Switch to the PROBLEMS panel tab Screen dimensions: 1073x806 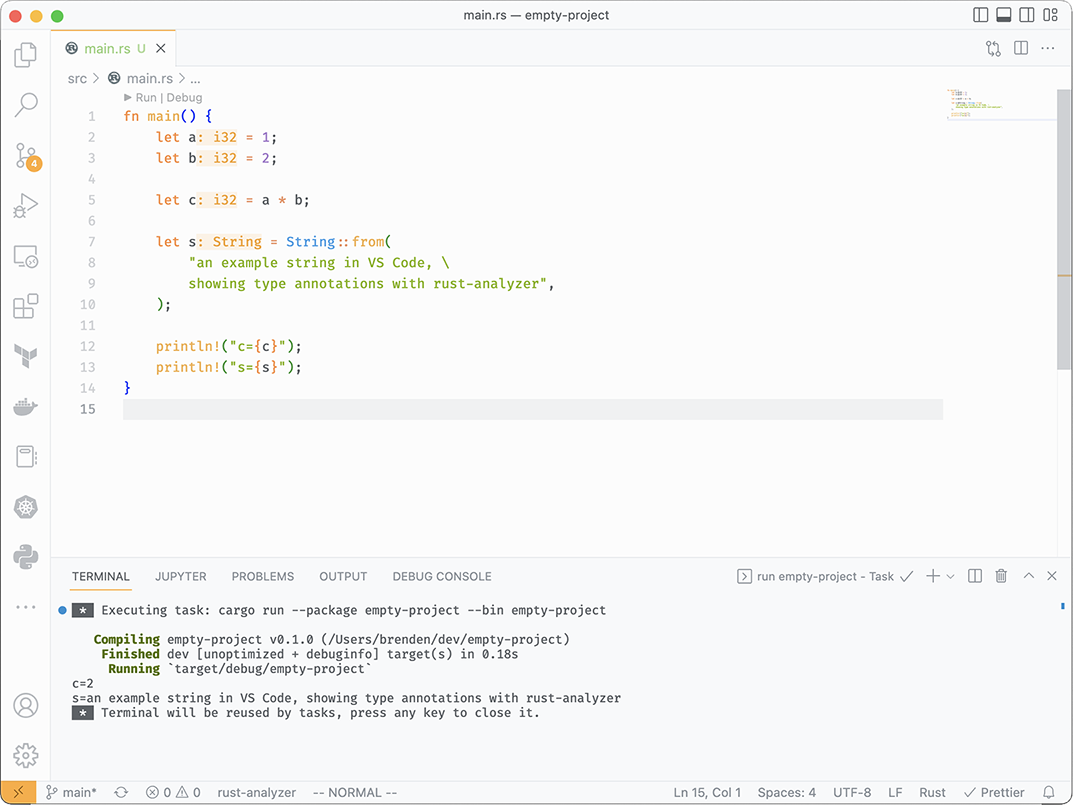[263, 577]
